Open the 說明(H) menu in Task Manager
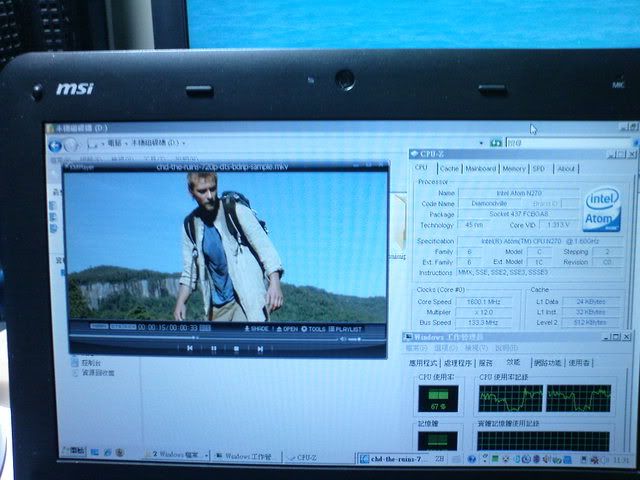The width and height of the screenshot is (640, 480). click(506, 348)
